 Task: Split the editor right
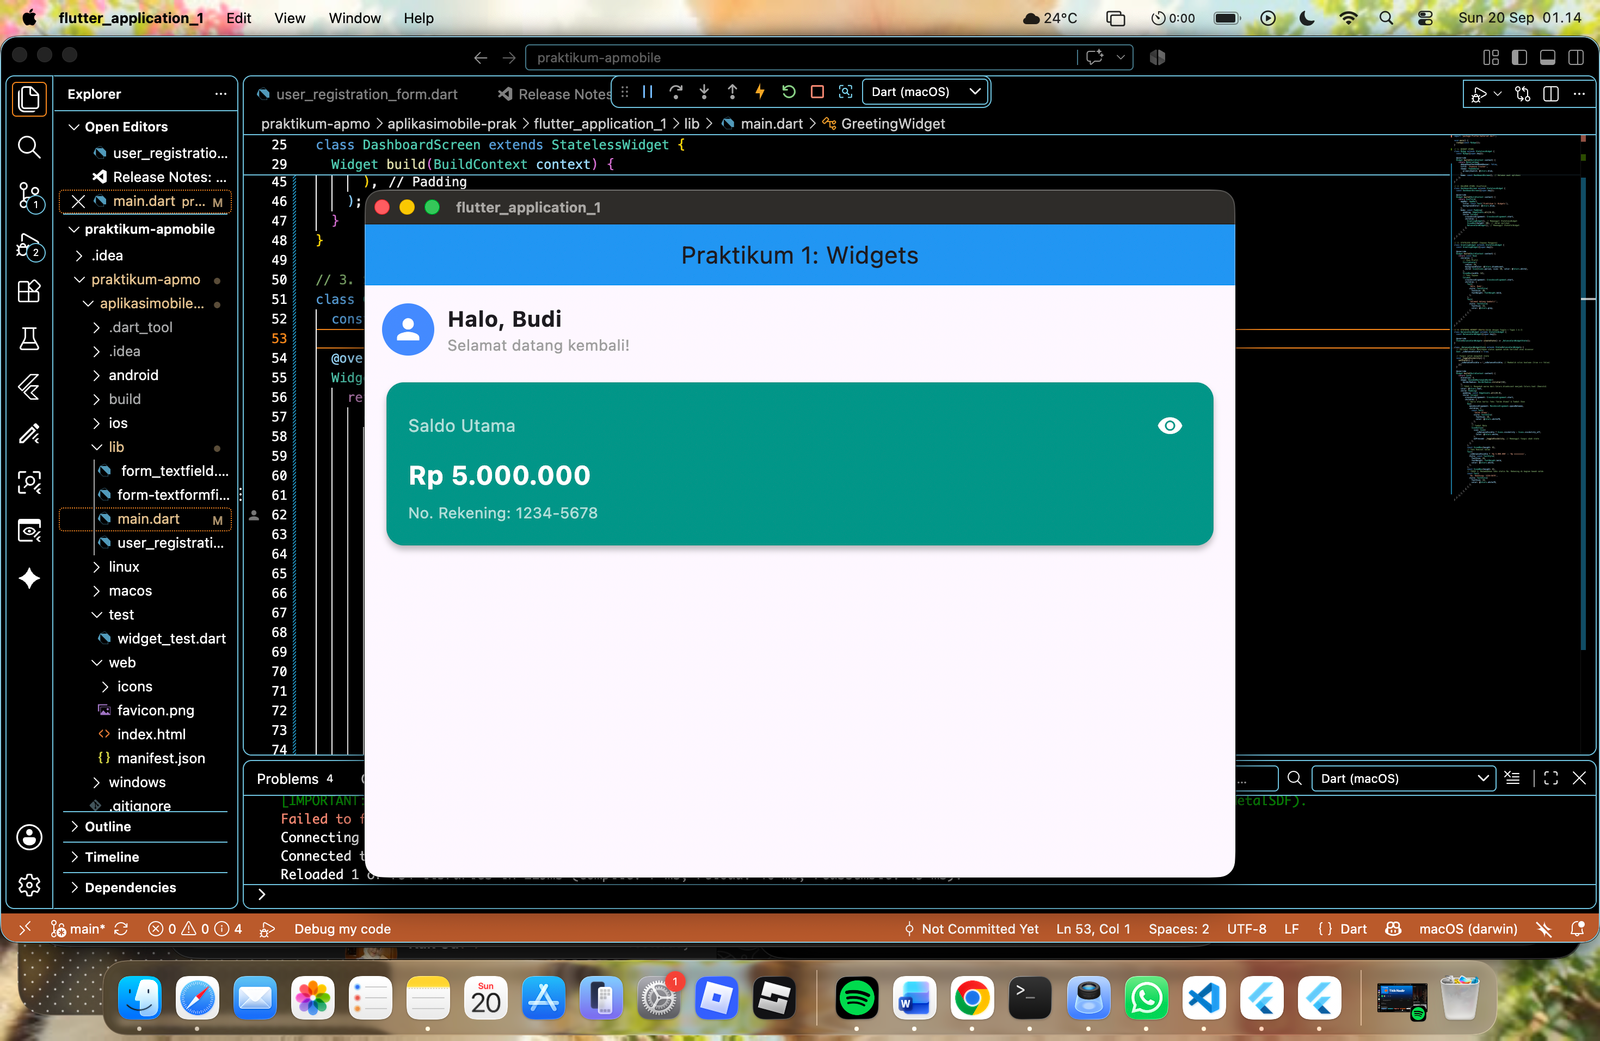1551,94
